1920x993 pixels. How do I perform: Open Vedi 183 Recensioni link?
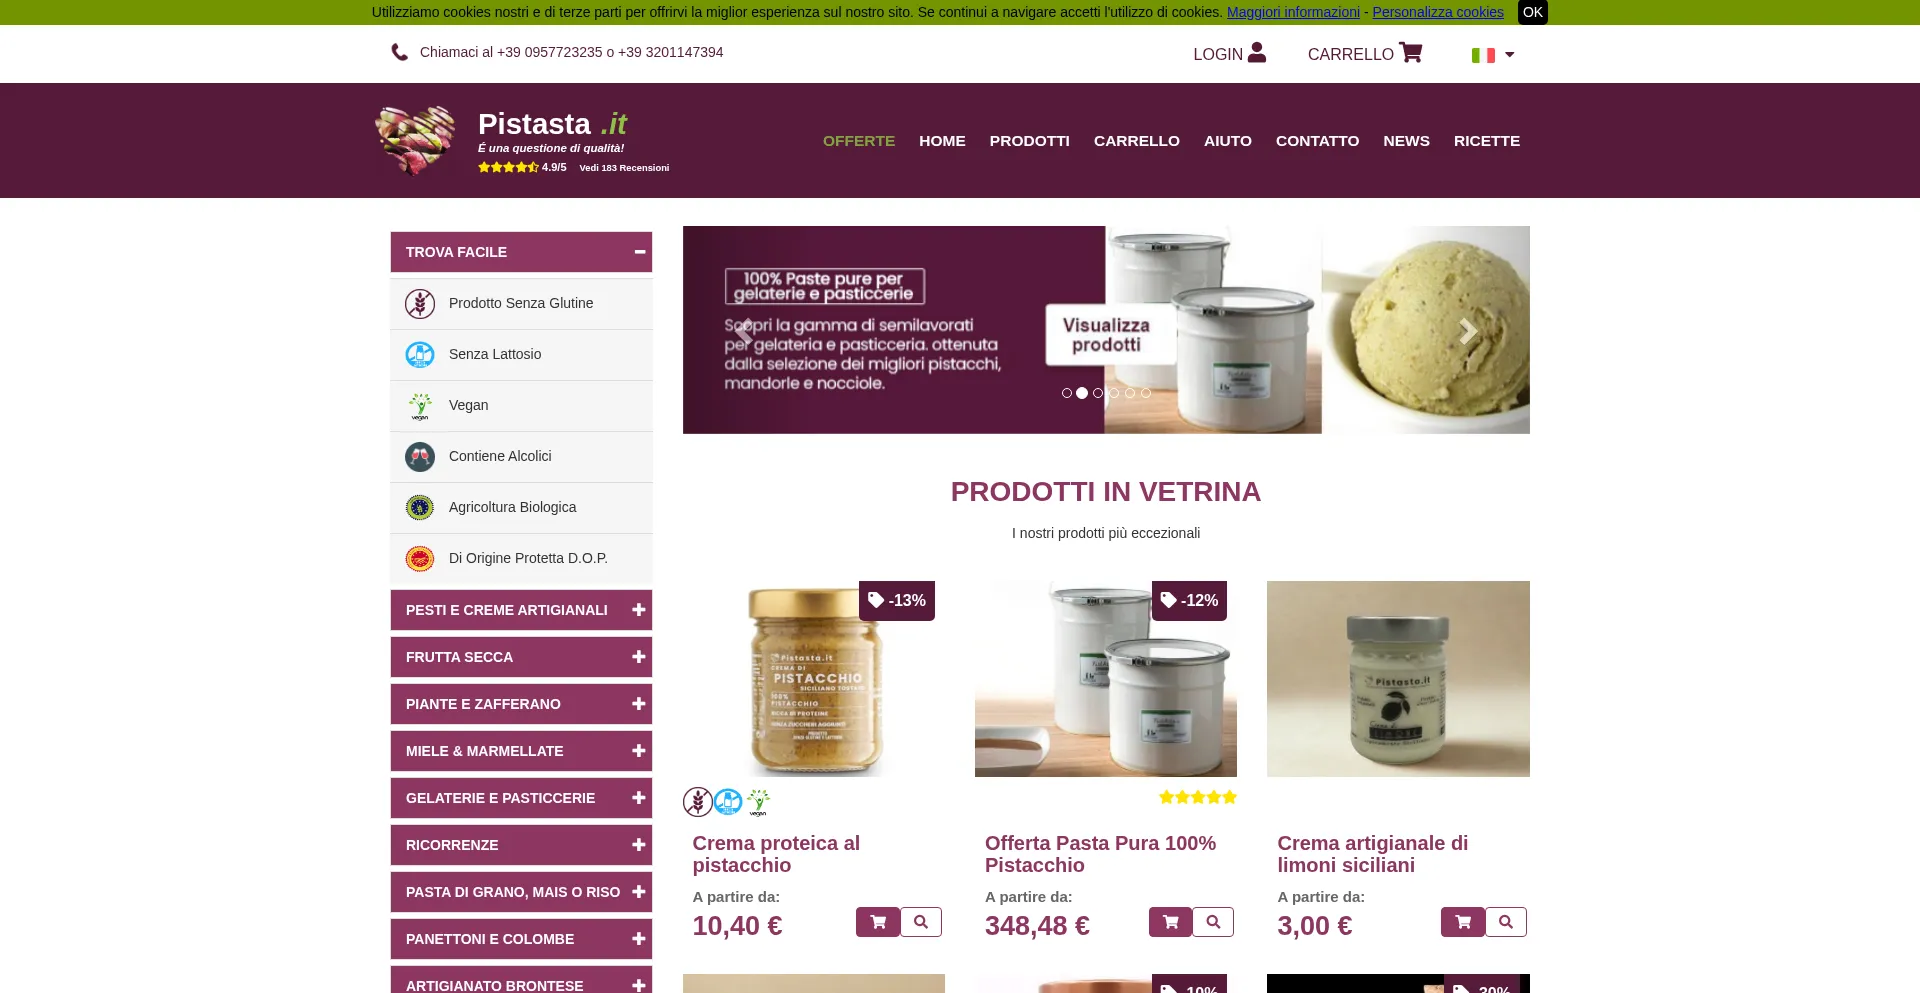coord(624,168)
